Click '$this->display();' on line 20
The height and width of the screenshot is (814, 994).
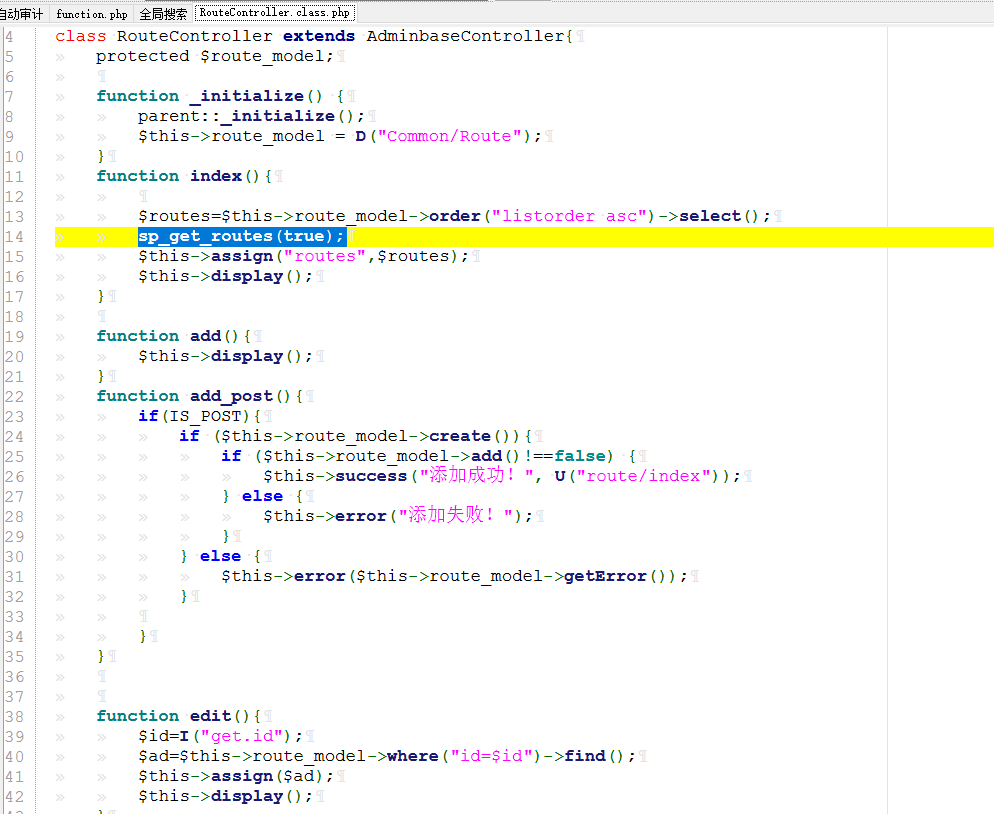[226, 356]
